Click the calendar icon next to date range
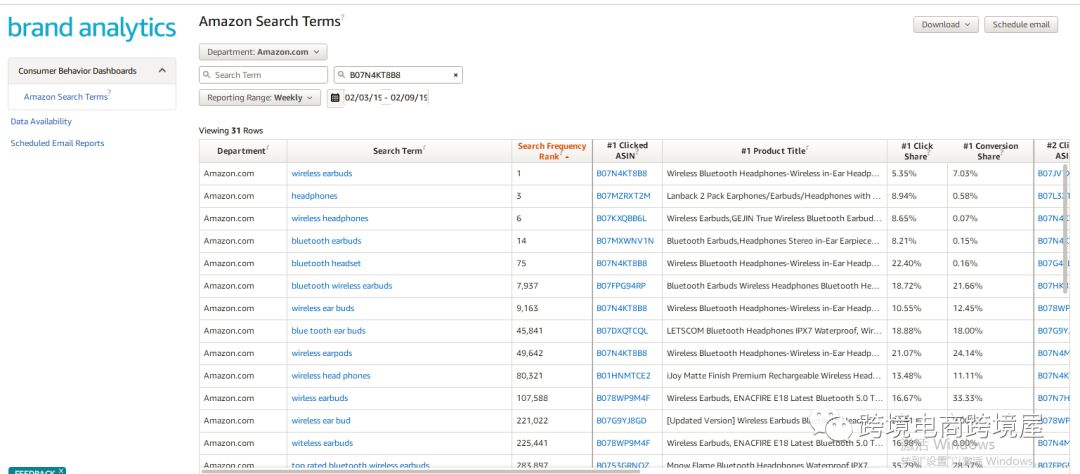1080x474 pixels. click(x=335, y=98)
